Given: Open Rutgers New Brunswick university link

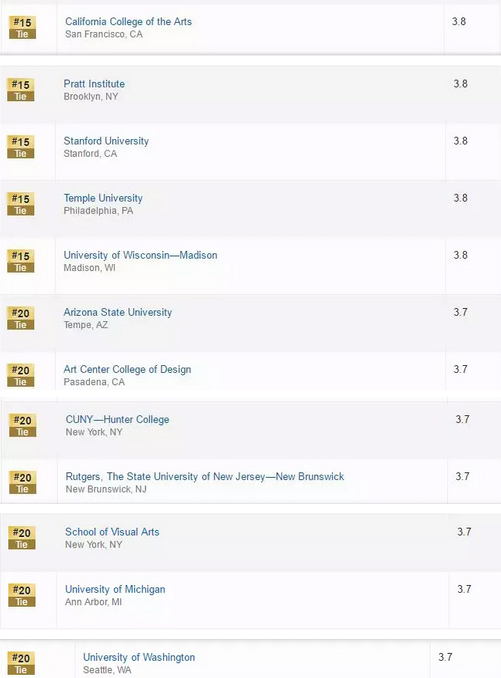Looking at the screenshot, I should (x=205, y=477).
